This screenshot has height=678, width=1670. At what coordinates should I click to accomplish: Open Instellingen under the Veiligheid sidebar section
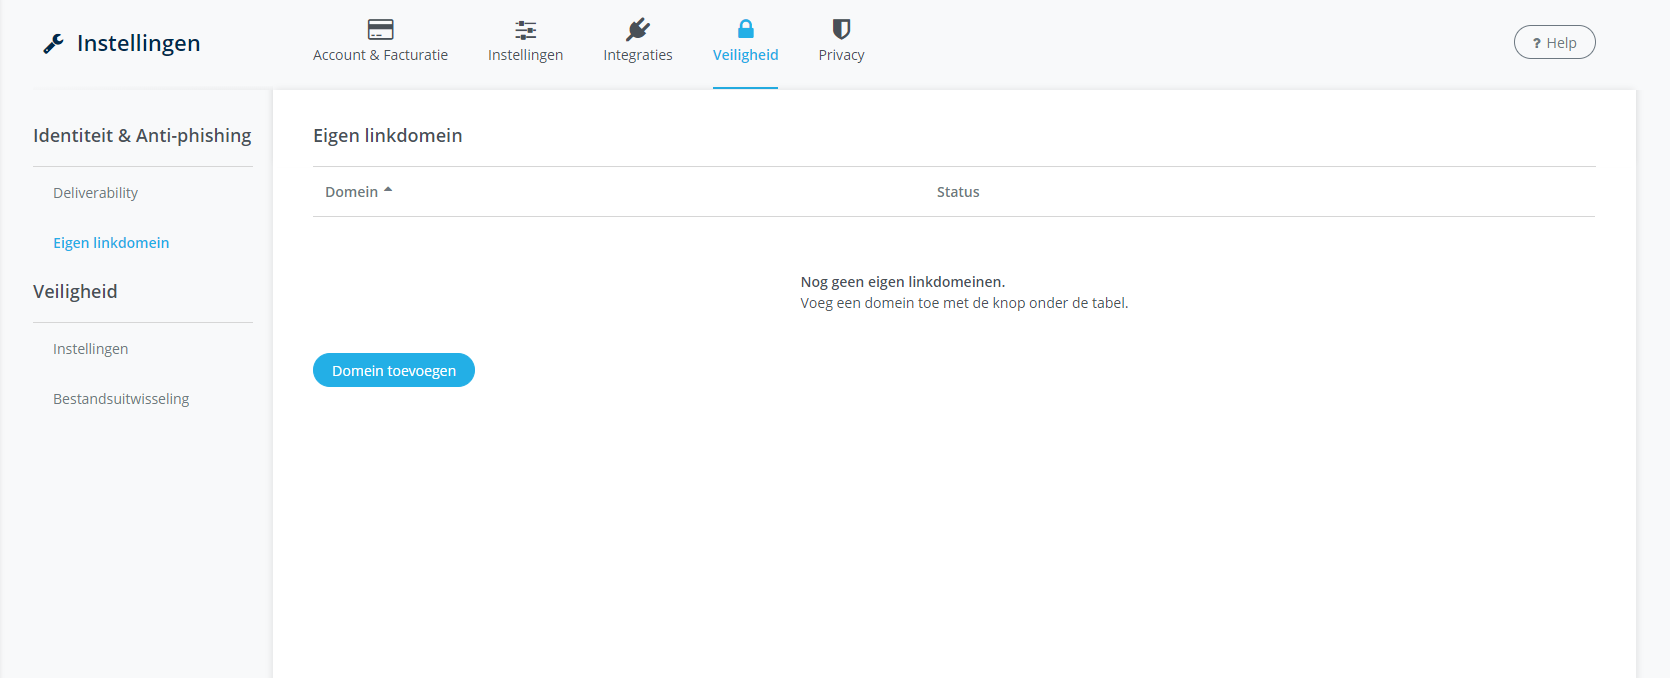[90, 349]
